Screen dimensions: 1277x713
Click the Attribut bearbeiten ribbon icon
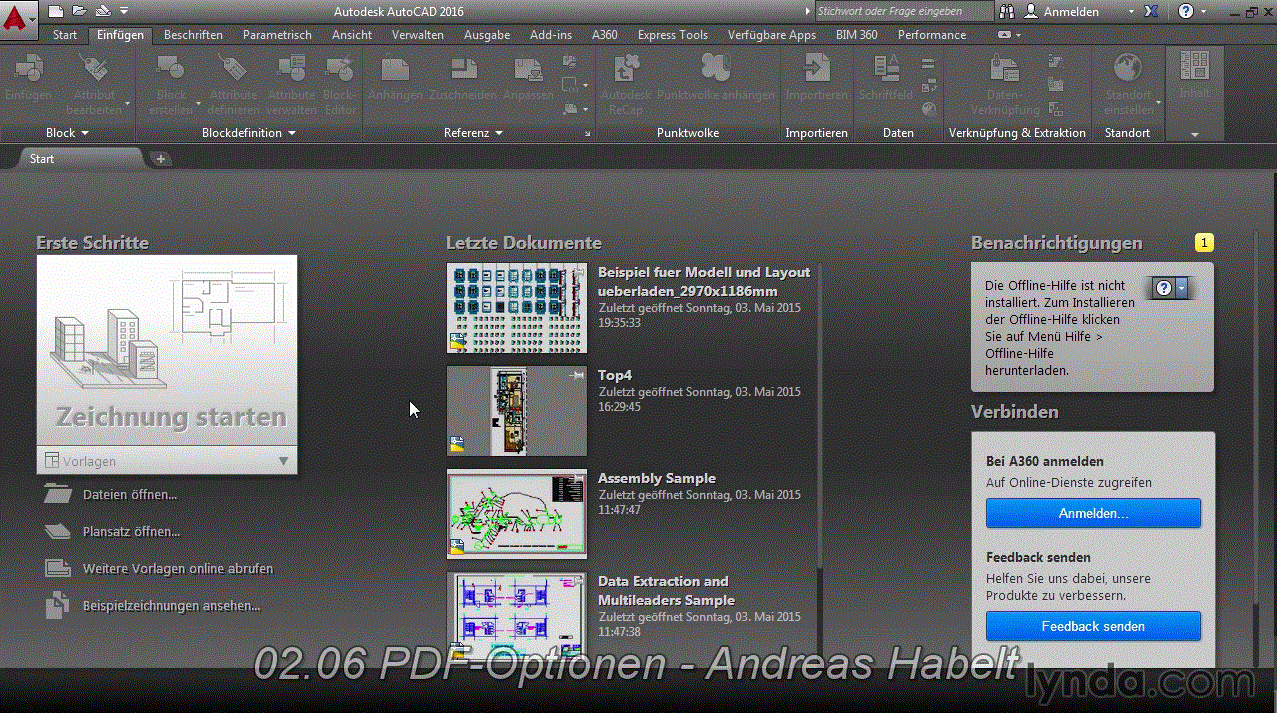point(94,69)
